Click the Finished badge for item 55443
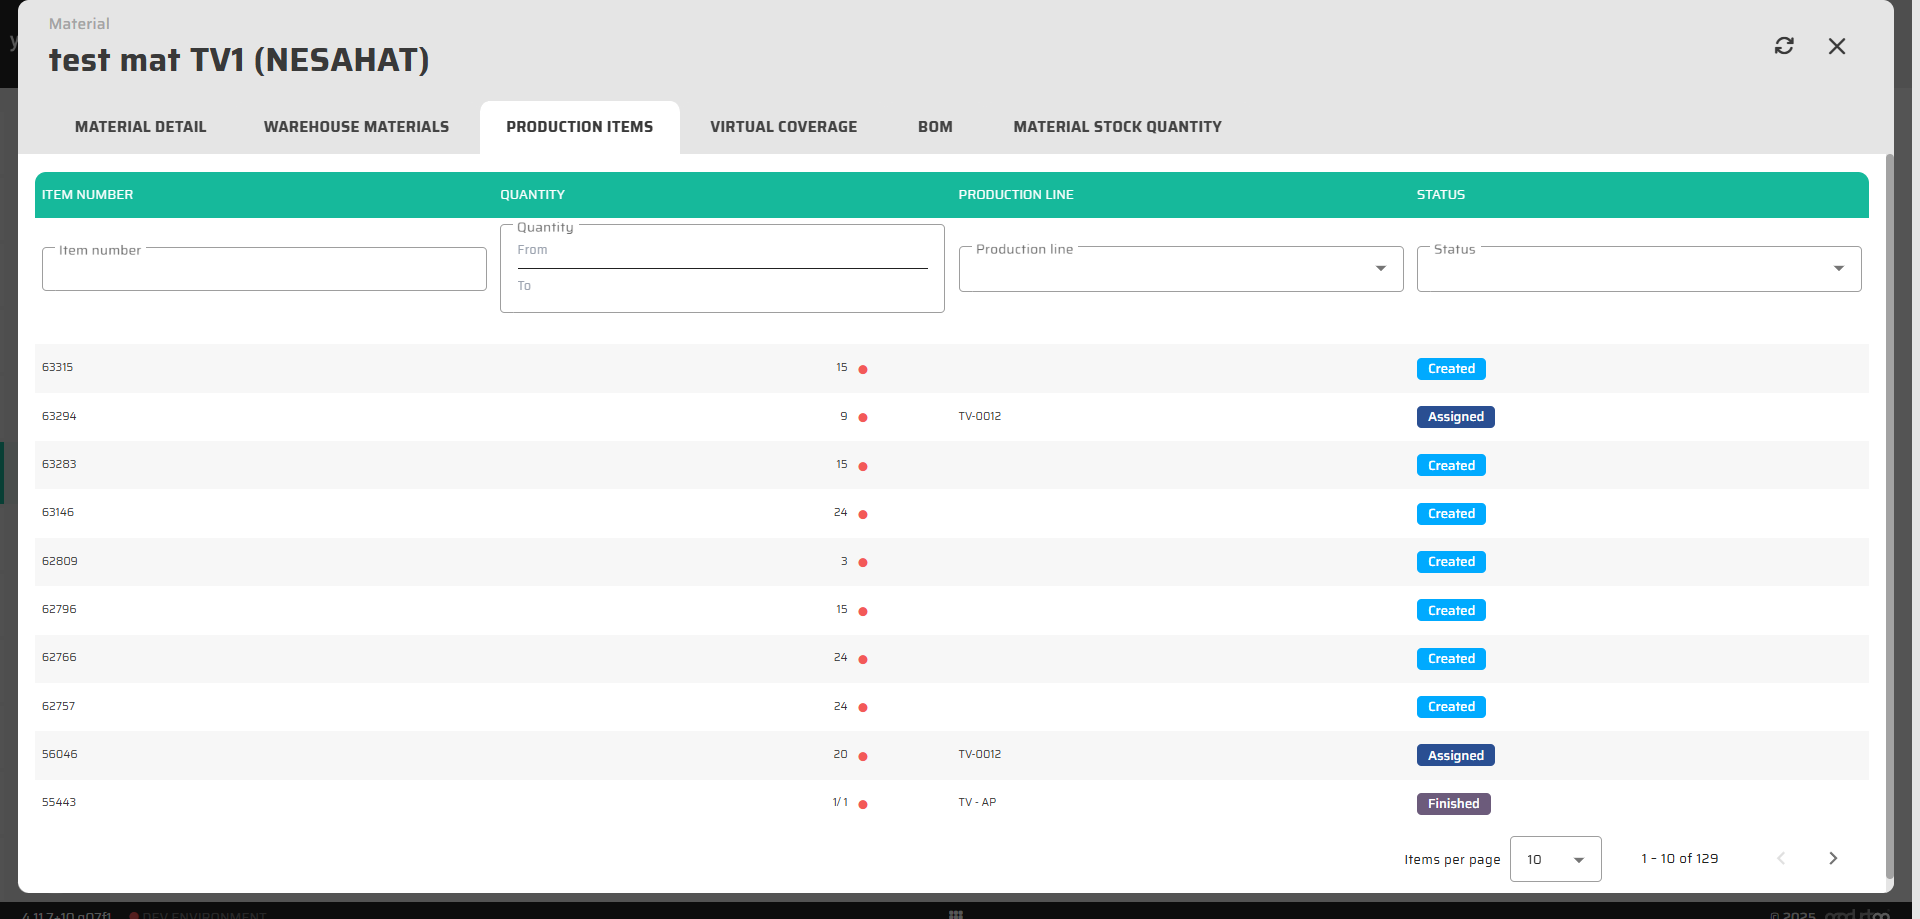 pos(1453,804)
